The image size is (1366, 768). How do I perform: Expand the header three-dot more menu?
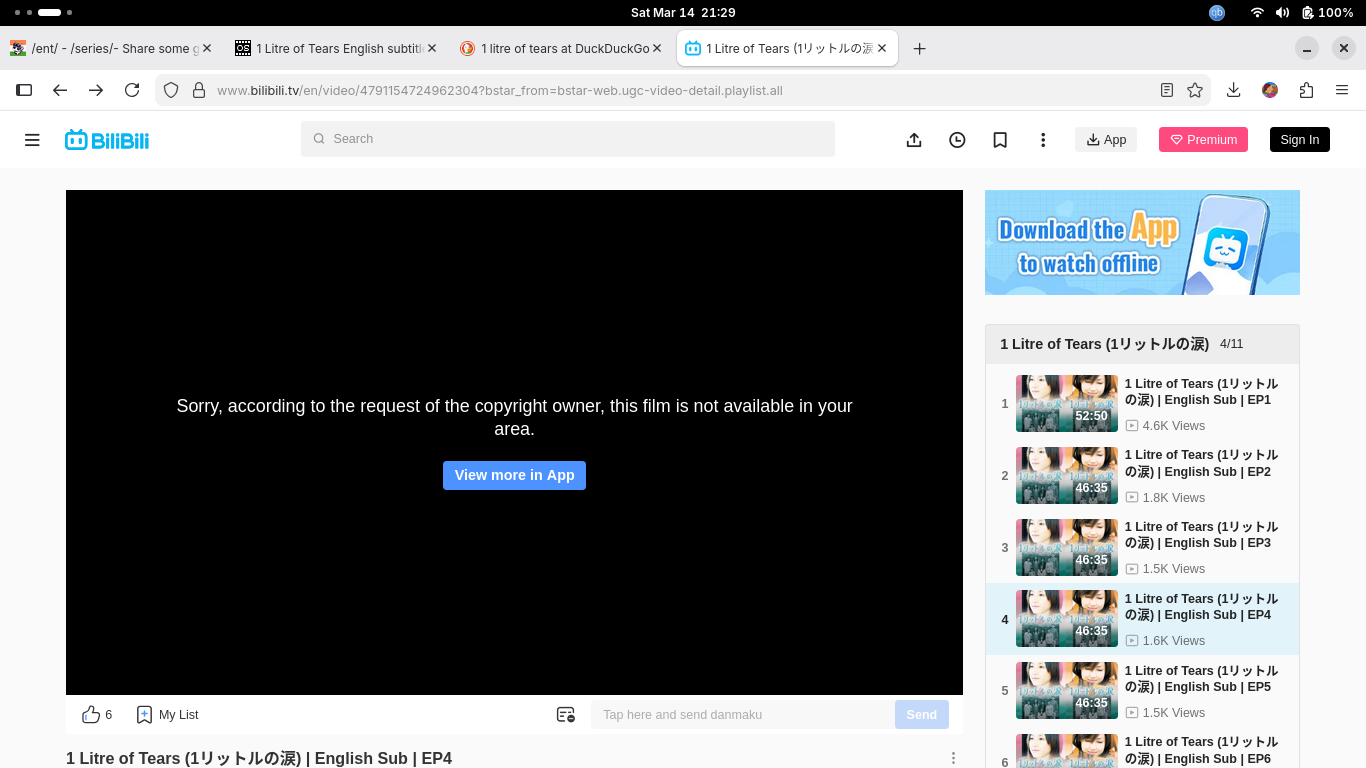pos(1043,140)
